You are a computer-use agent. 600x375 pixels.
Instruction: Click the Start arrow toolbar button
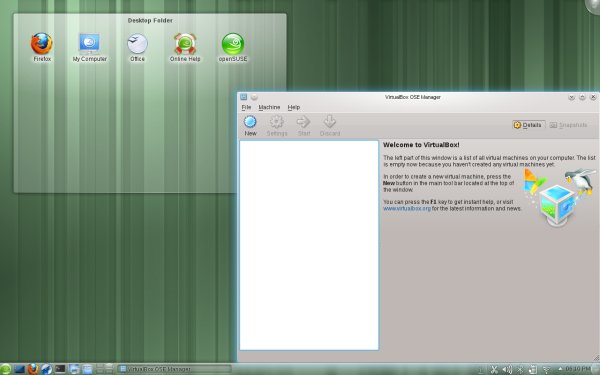point(304,126)
